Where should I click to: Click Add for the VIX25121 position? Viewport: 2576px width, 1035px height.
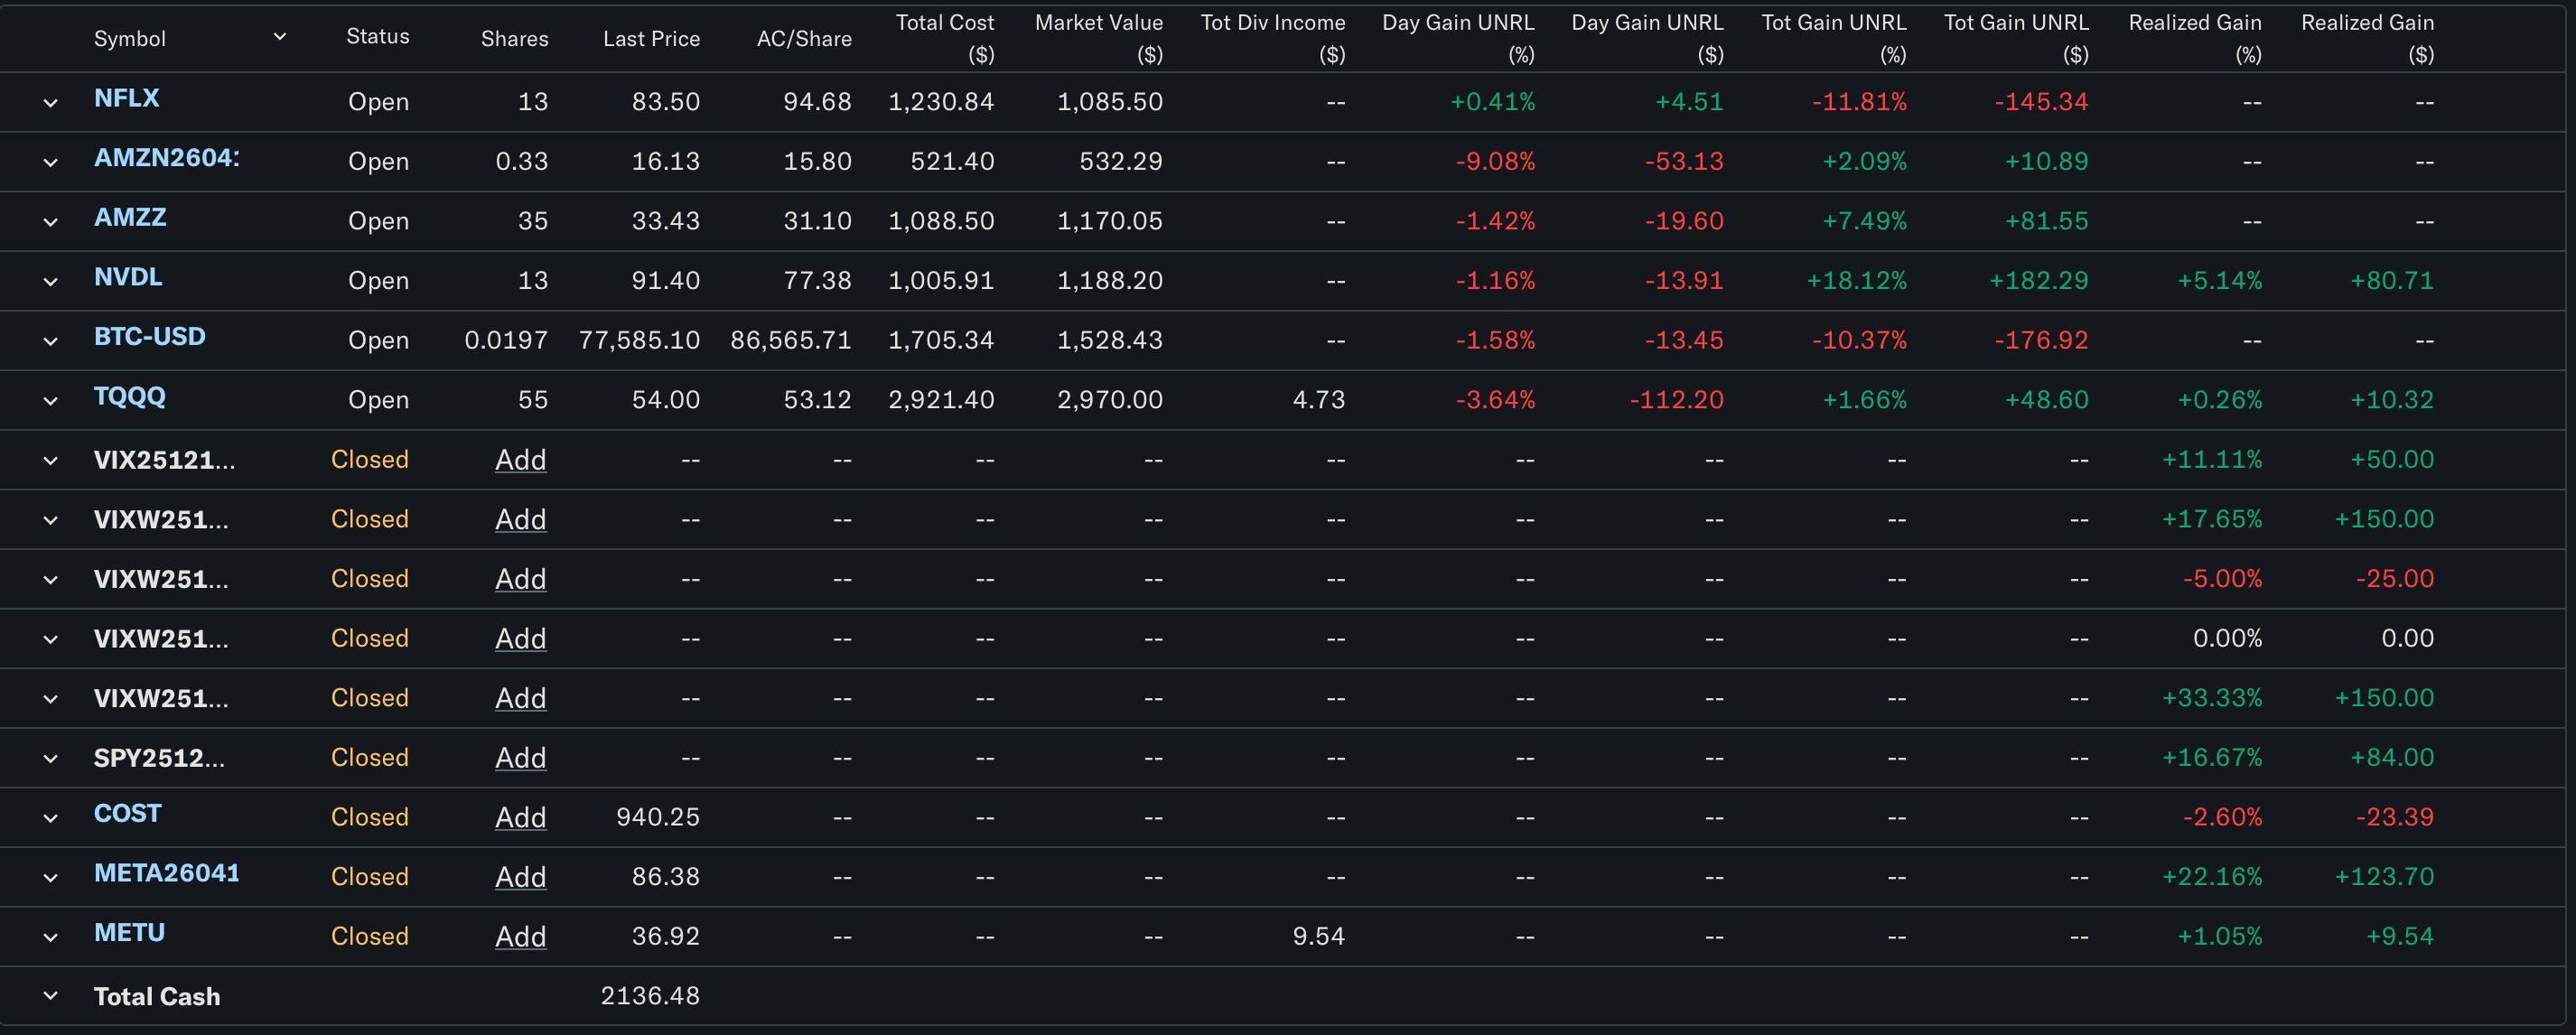(520, 460)
